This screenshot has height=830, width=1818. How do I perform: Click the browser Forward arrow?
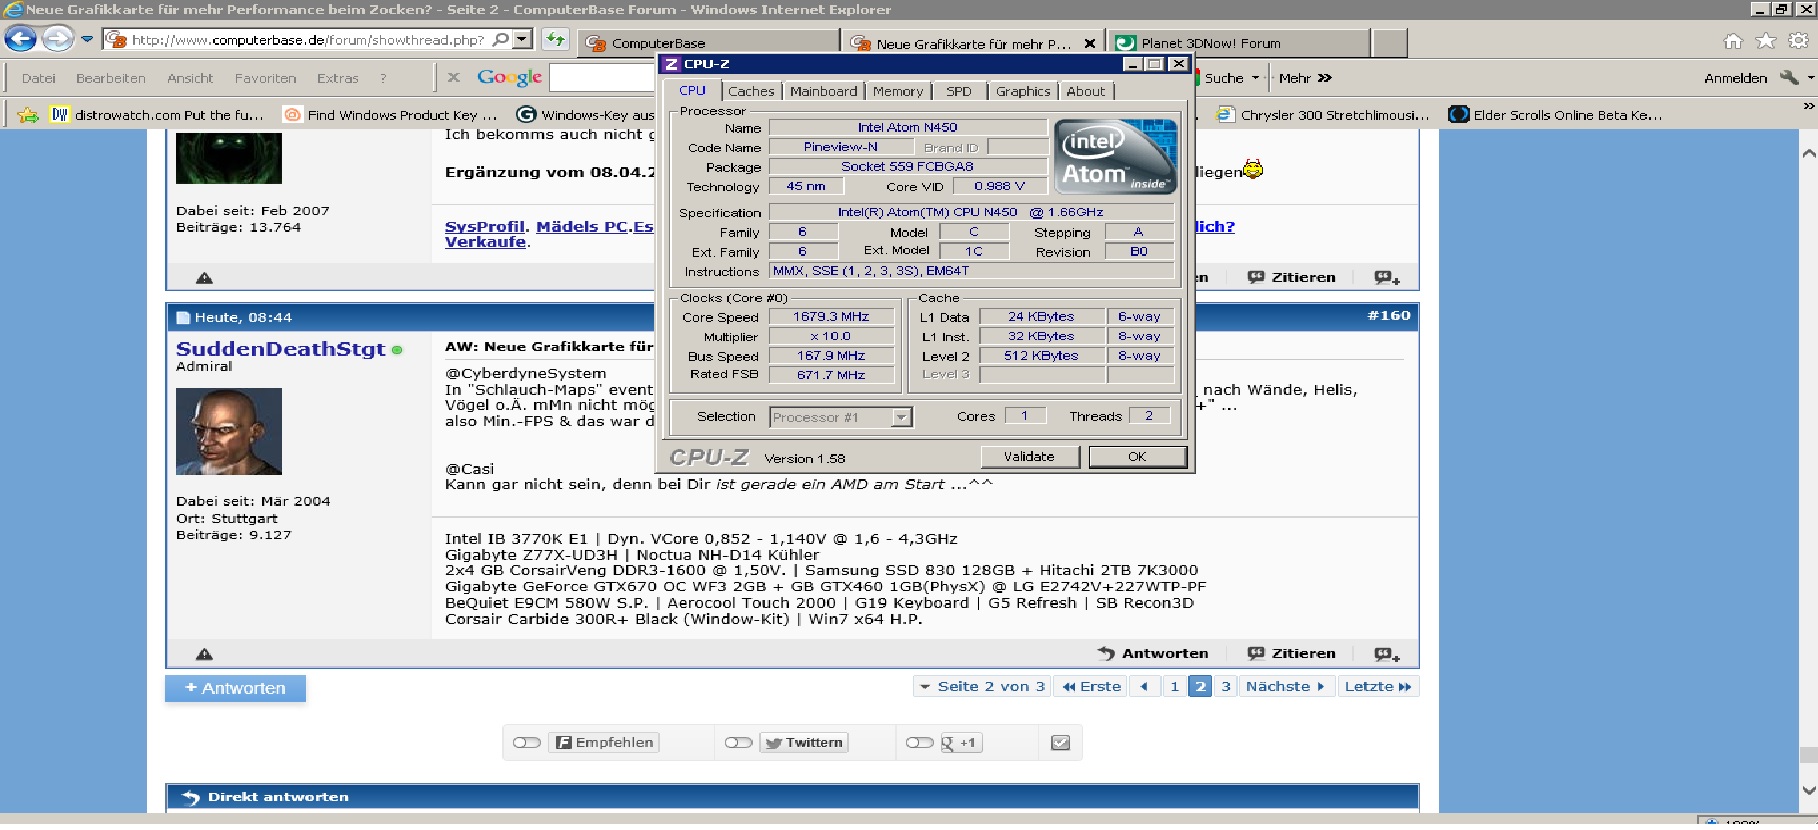[57, 39]
